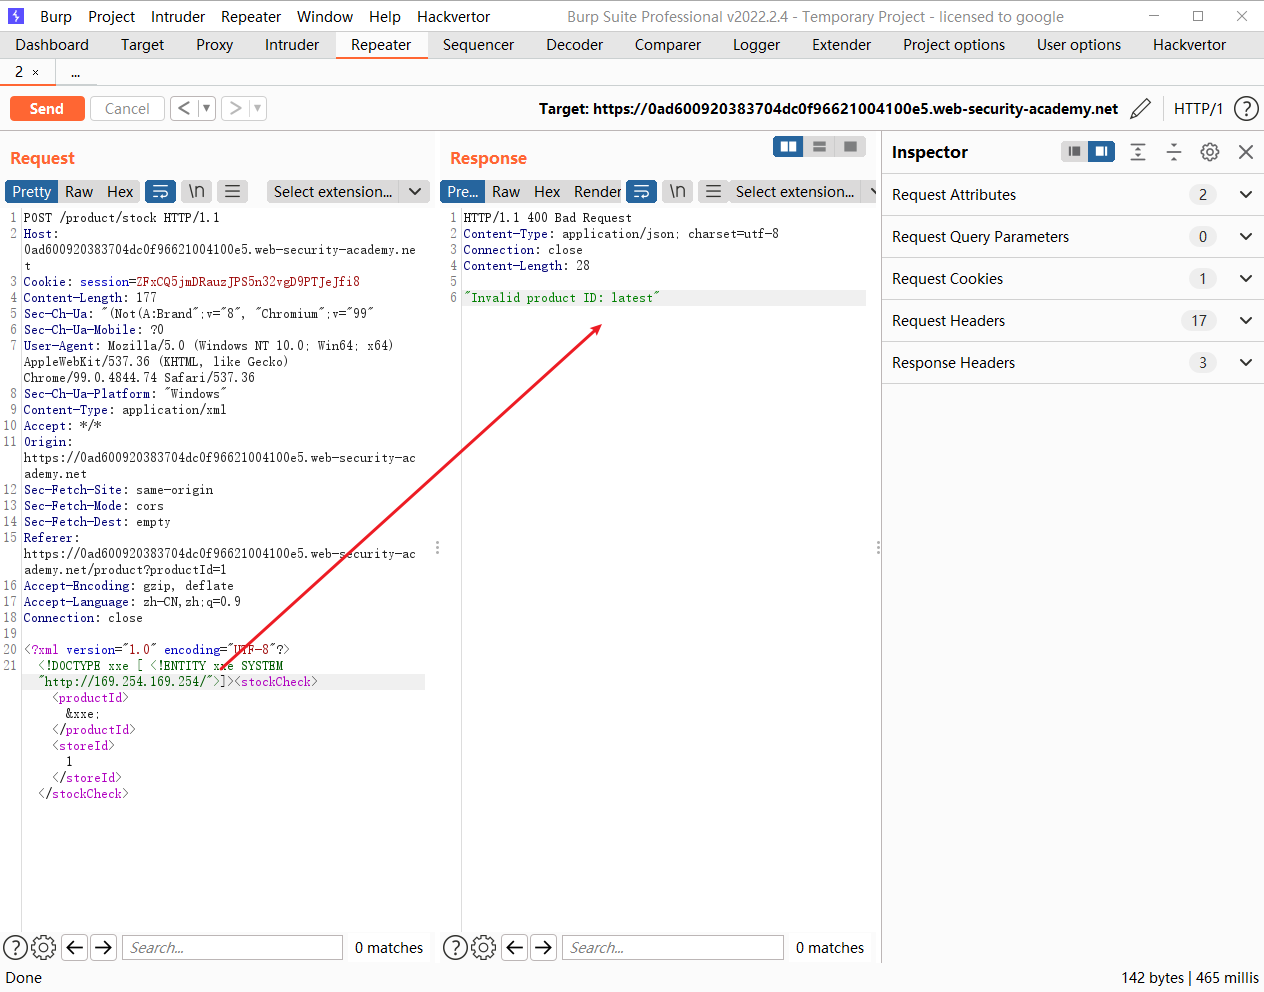Toggle request word wrap icon
Screen dimensions: 1264x992
[x=160, y=191]
